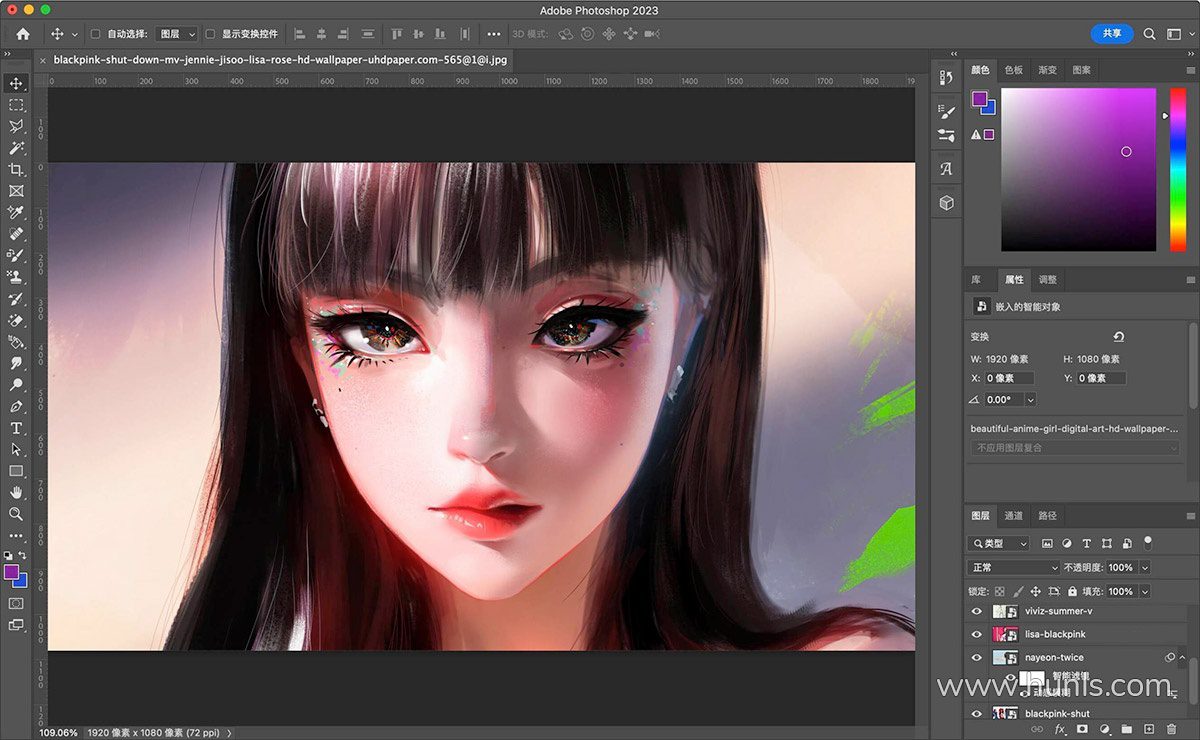Image resolution: width=1200 pixels, height=740 pixels.
Task: Select the Rectangular Marquee tool
Action: click(x=16, y=105)
